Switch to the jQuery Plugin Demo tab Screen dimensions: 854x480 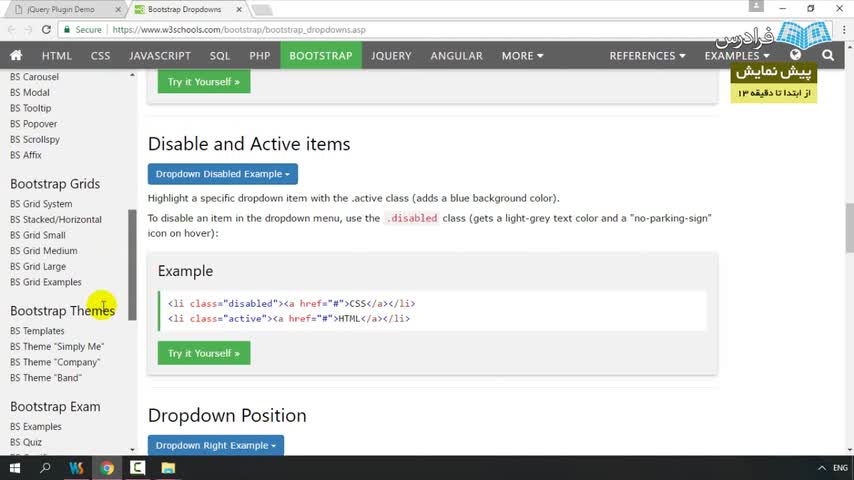(61, 9)
